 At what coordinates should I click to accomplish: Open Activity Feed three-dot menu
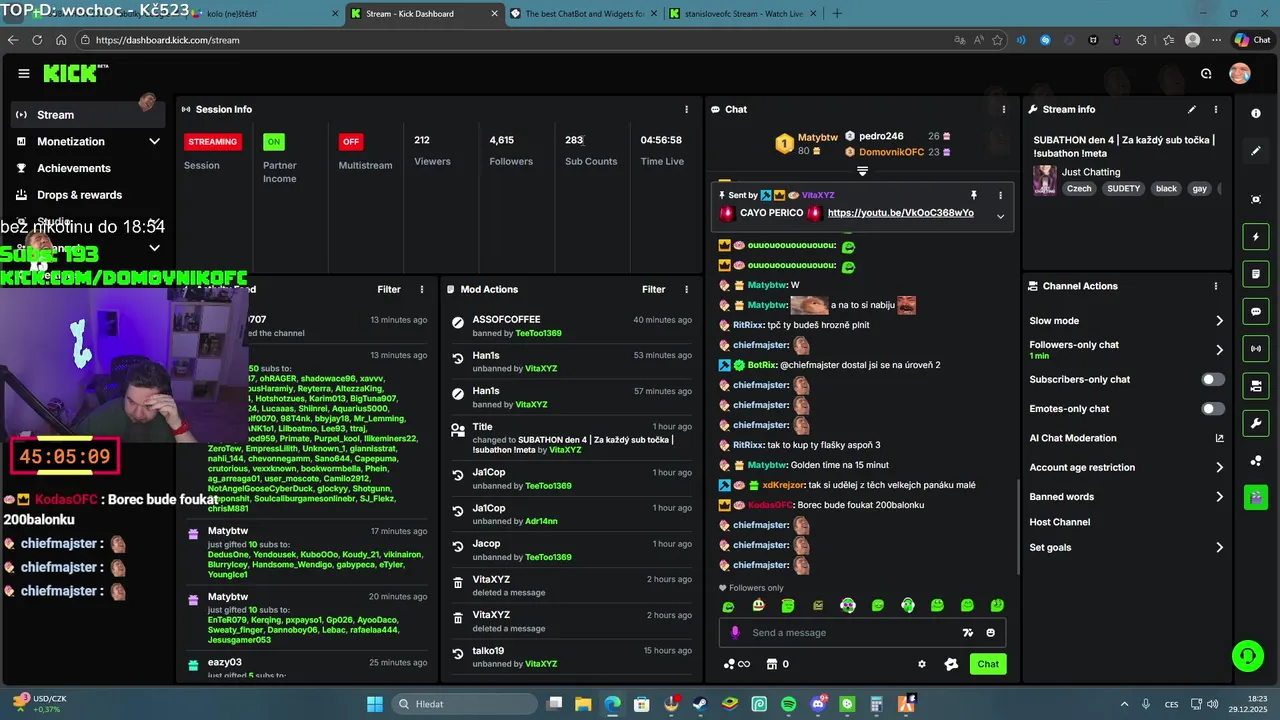422,289
